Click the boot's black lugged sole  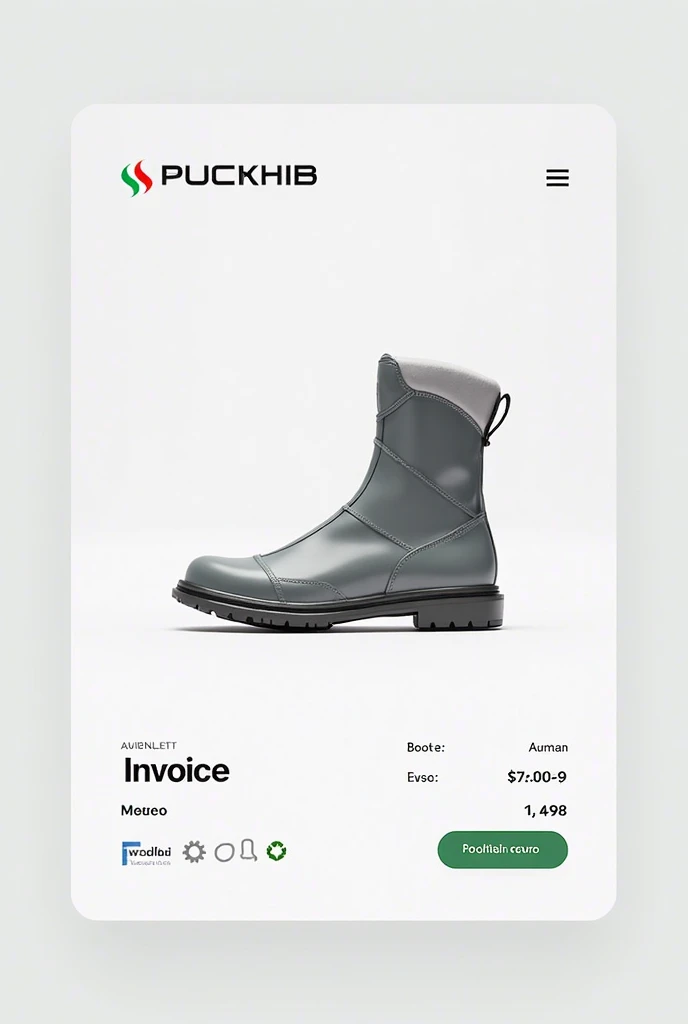pos(338,607)
